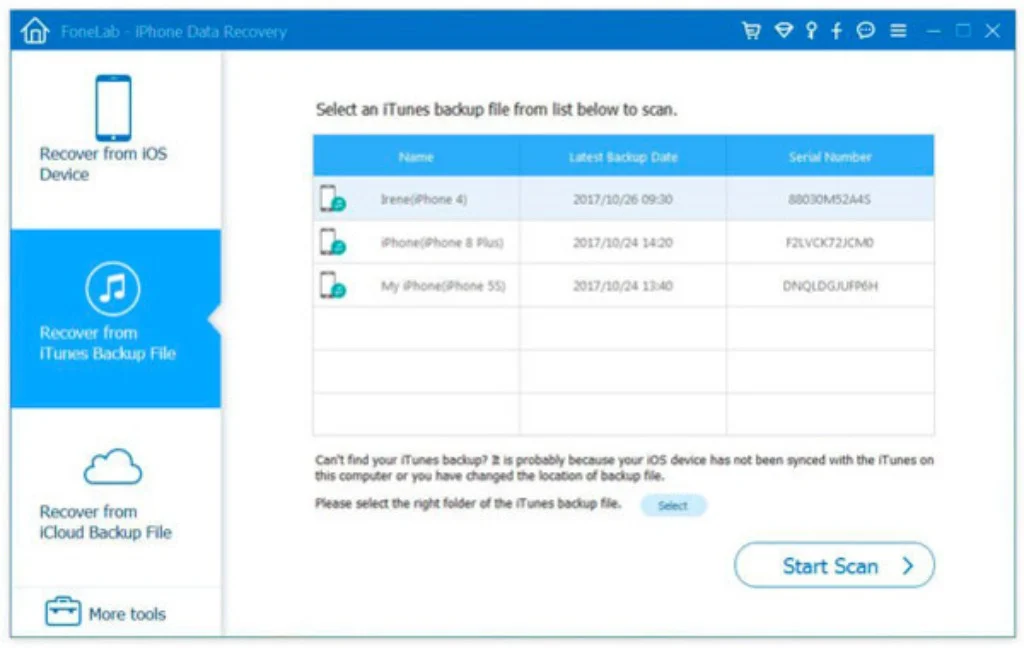This screenshot has height=648, width=1024.
Task: Select the My iPhone(iPhone 5S) backup name
Action: 443,285
